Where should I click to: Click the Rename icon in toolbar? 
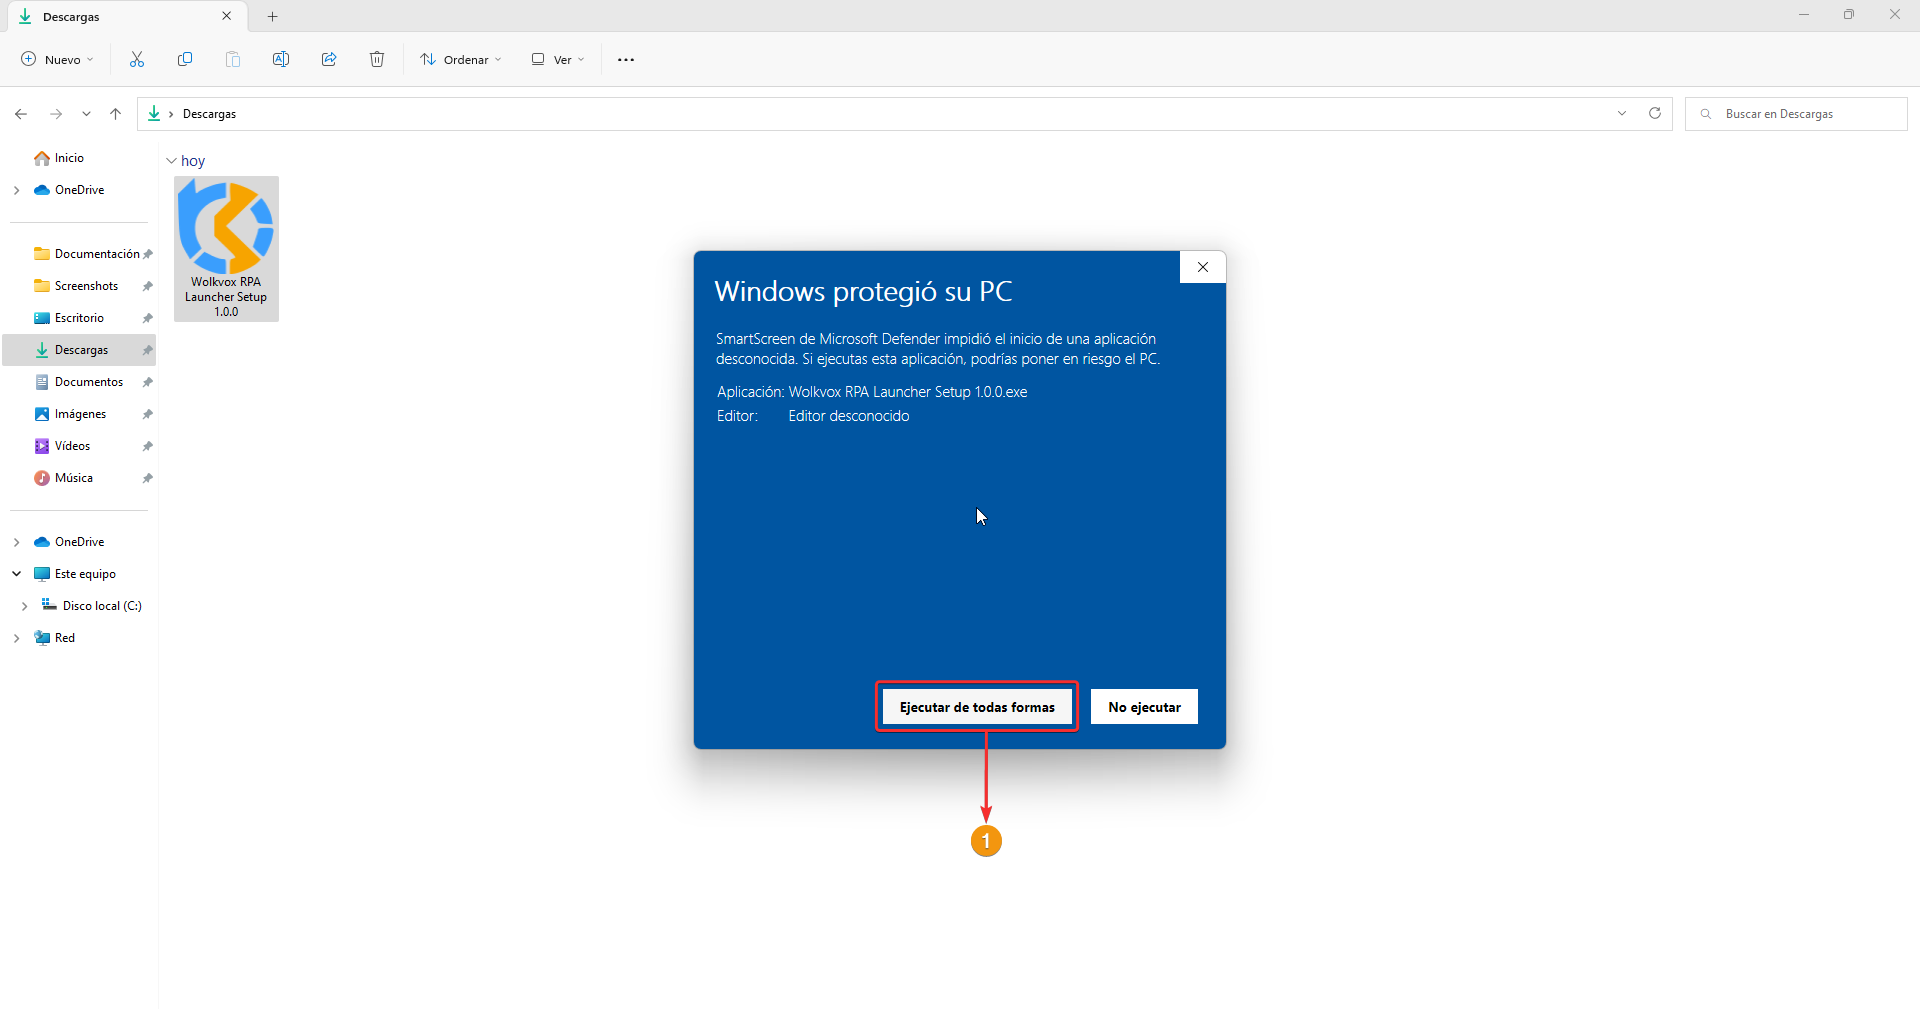tap(281, 59)
